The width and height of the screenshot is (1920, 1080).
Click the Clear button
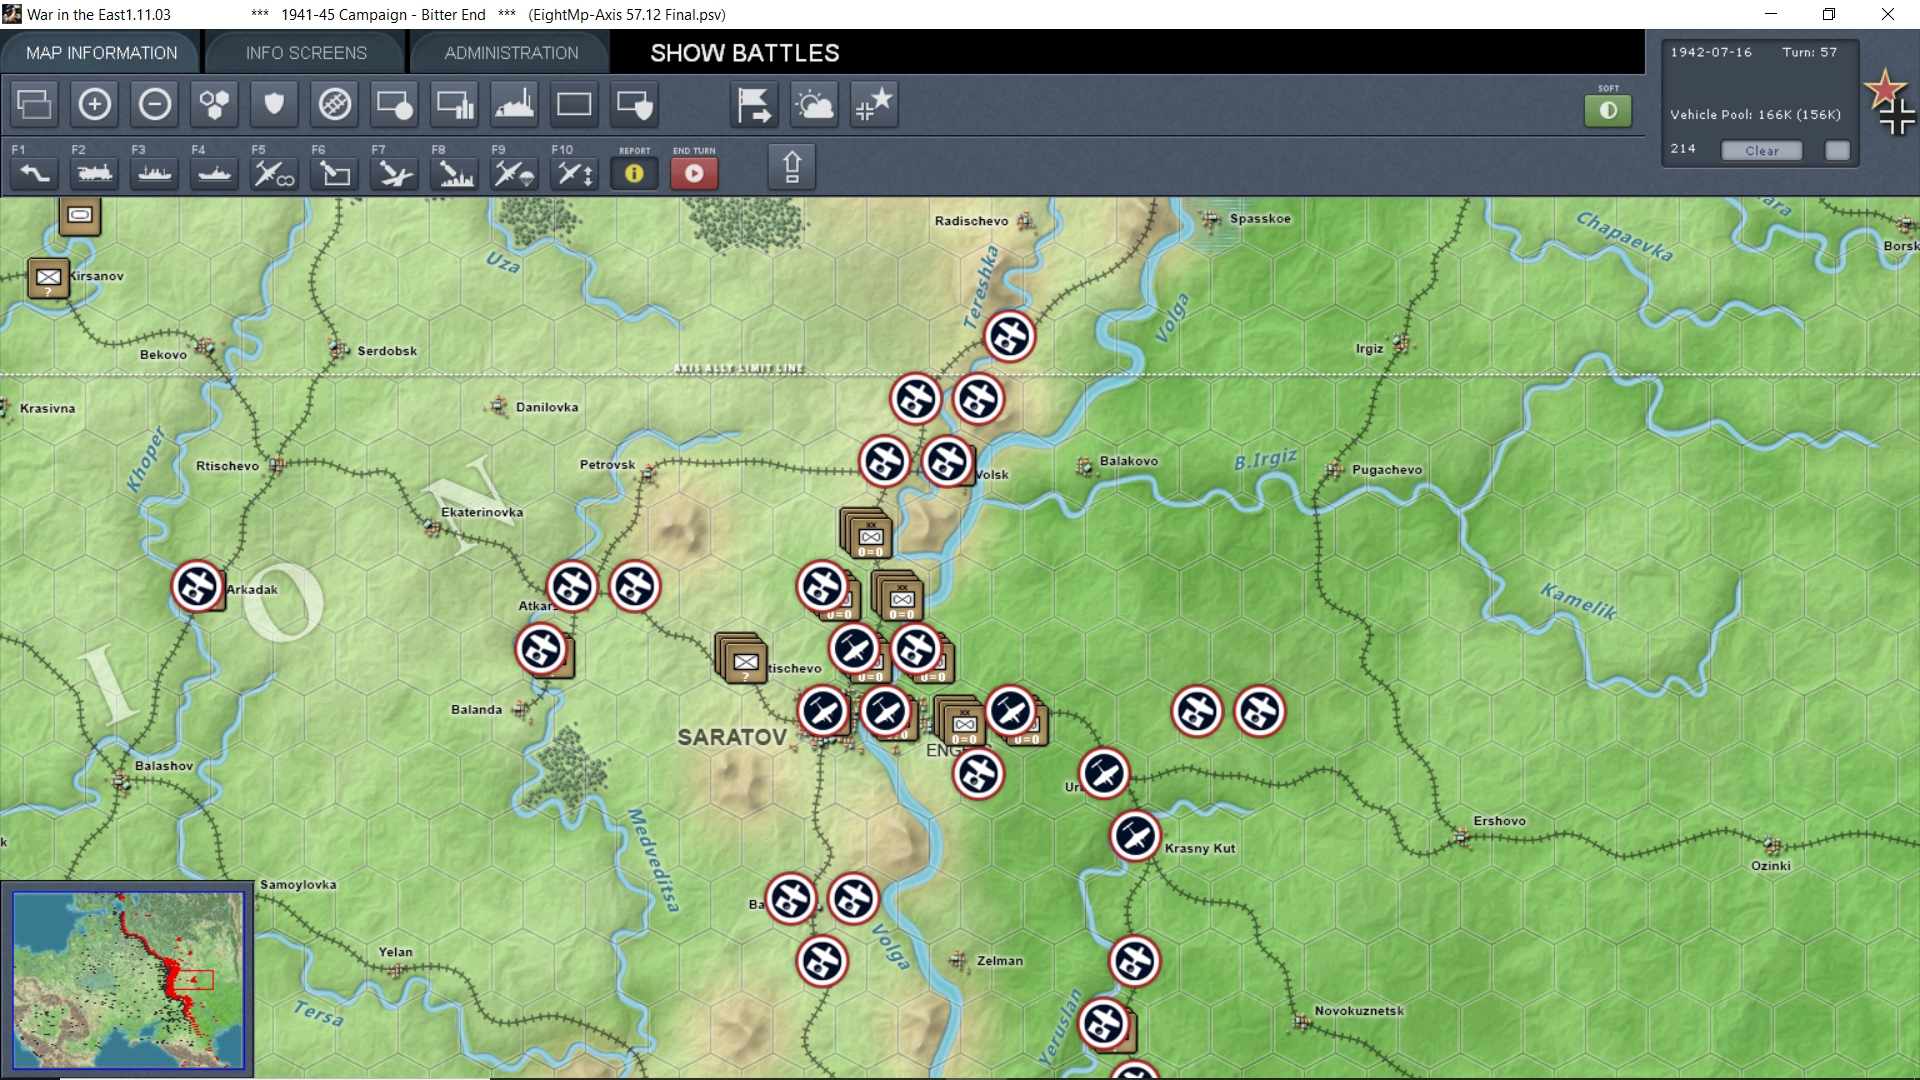pos(1761,150)
